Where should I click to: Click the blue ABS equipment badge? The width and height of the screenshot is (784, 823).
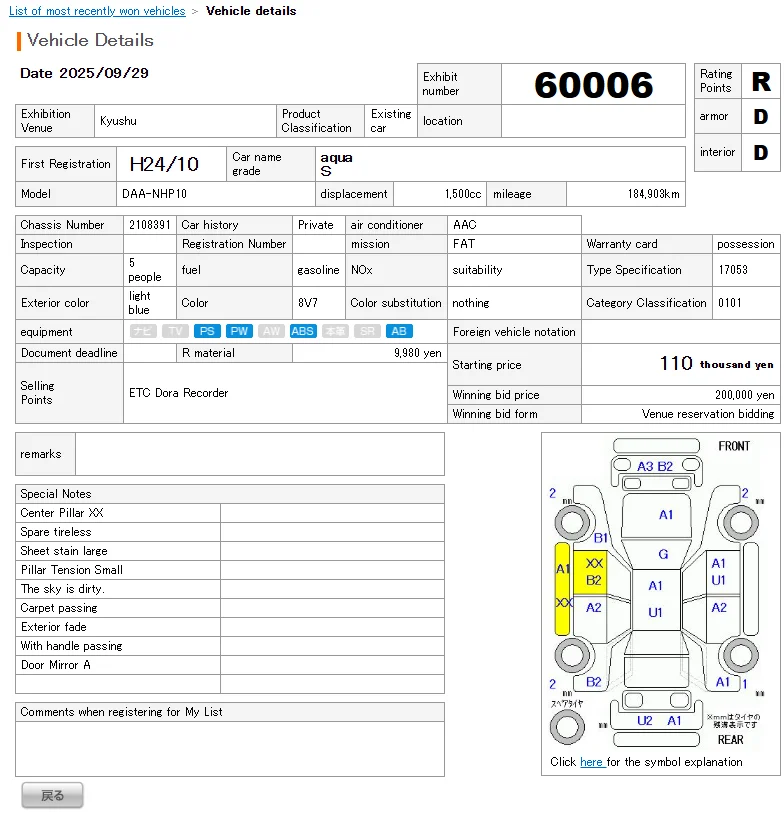[303, 331]
